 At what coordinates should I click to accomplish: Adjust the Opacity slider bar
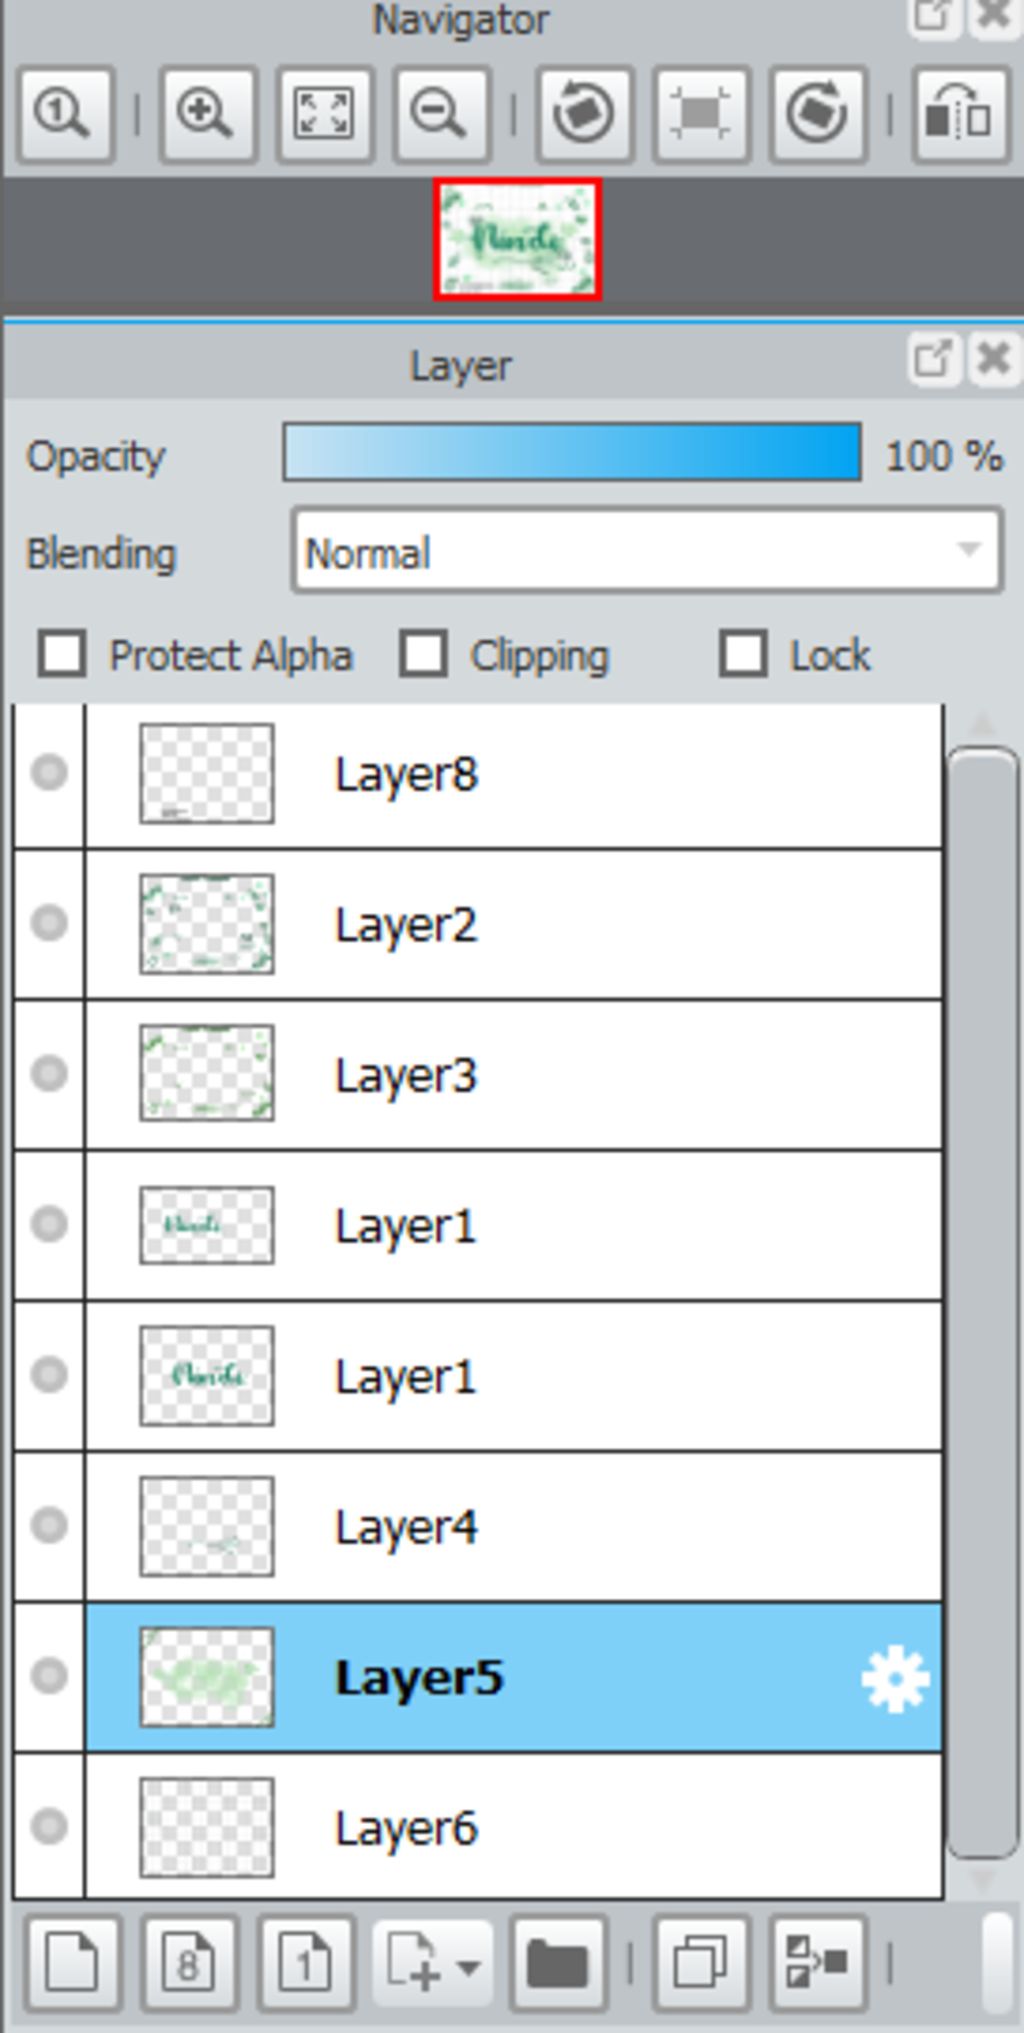(x=572, y=453)
